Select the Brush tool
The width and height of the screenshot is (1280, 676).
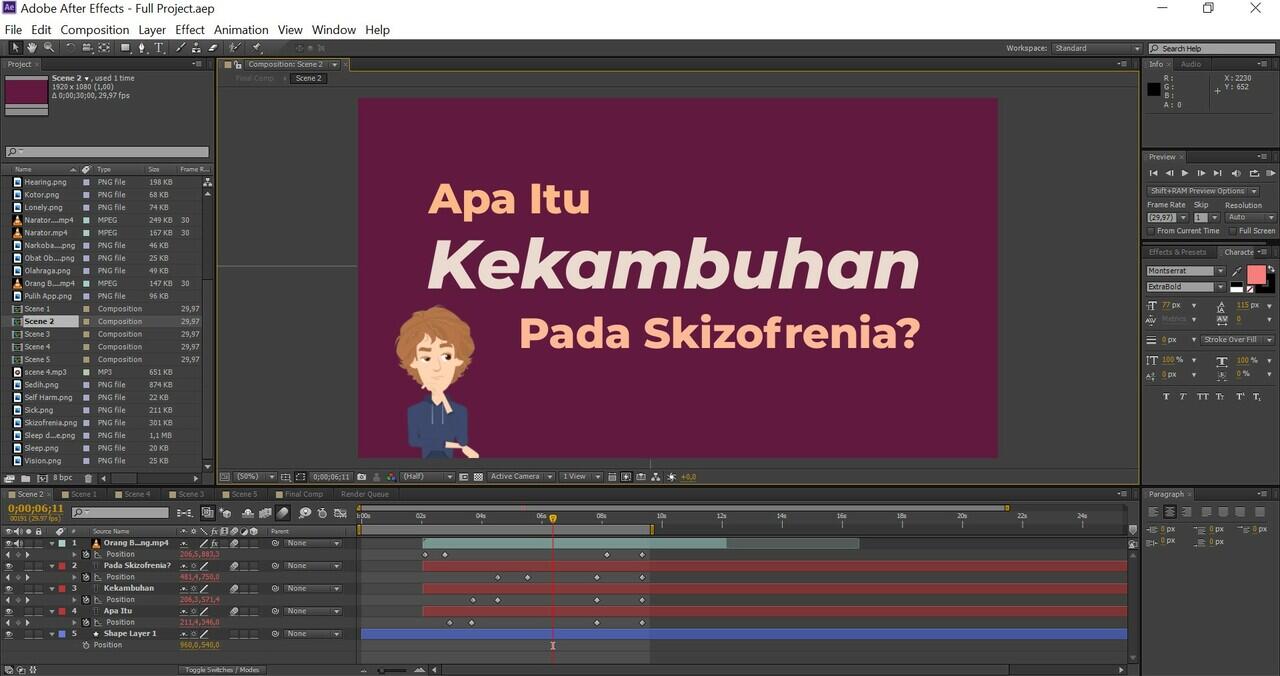181,47
